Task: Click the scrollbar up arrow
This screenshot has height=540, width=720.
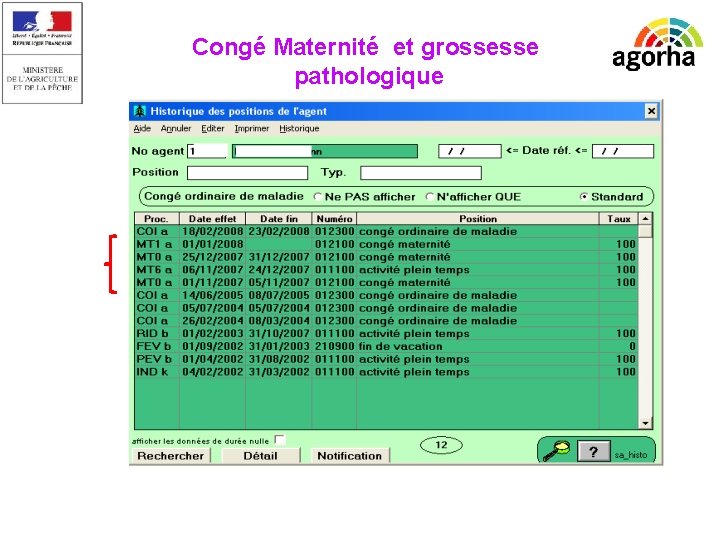Action: point(645,219)
